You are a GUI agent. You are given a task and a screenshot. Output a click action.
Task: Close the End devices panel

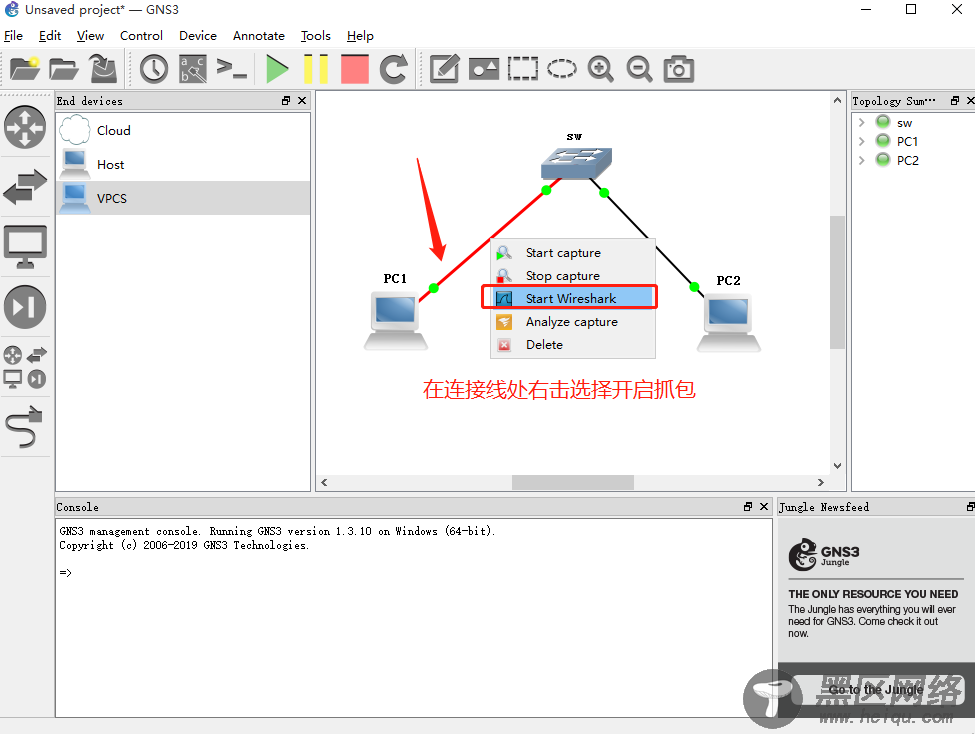302,101
